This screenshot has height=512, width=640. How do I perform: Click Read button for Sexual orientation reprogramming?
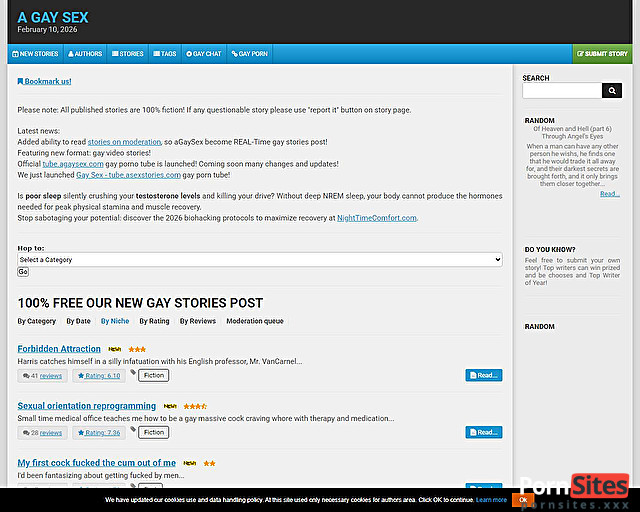tap(484, 432)
